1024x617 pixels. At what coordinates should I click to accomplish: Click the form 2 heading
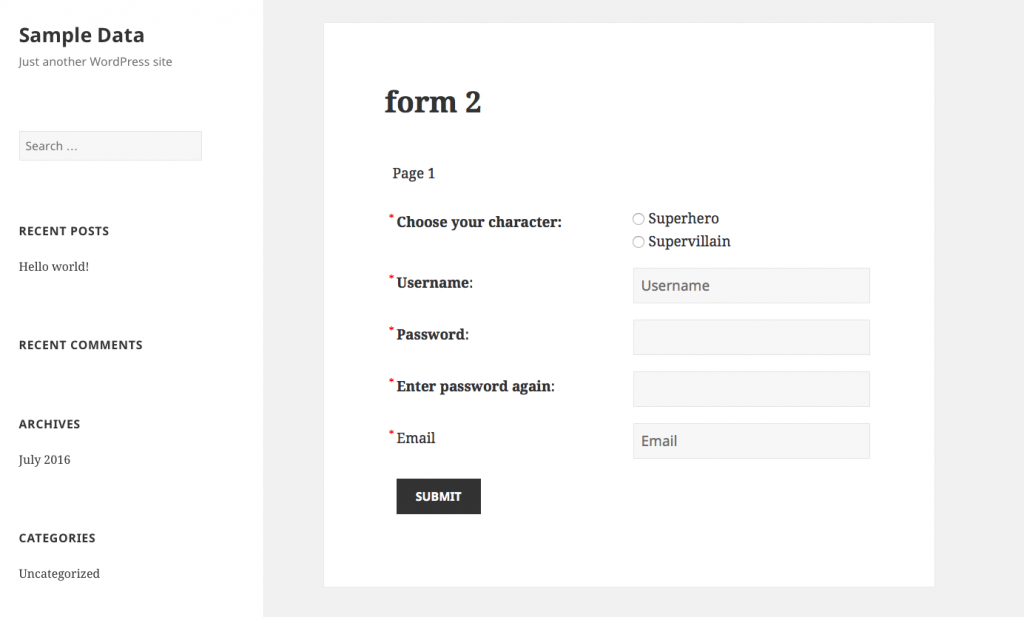click(432, 101)
